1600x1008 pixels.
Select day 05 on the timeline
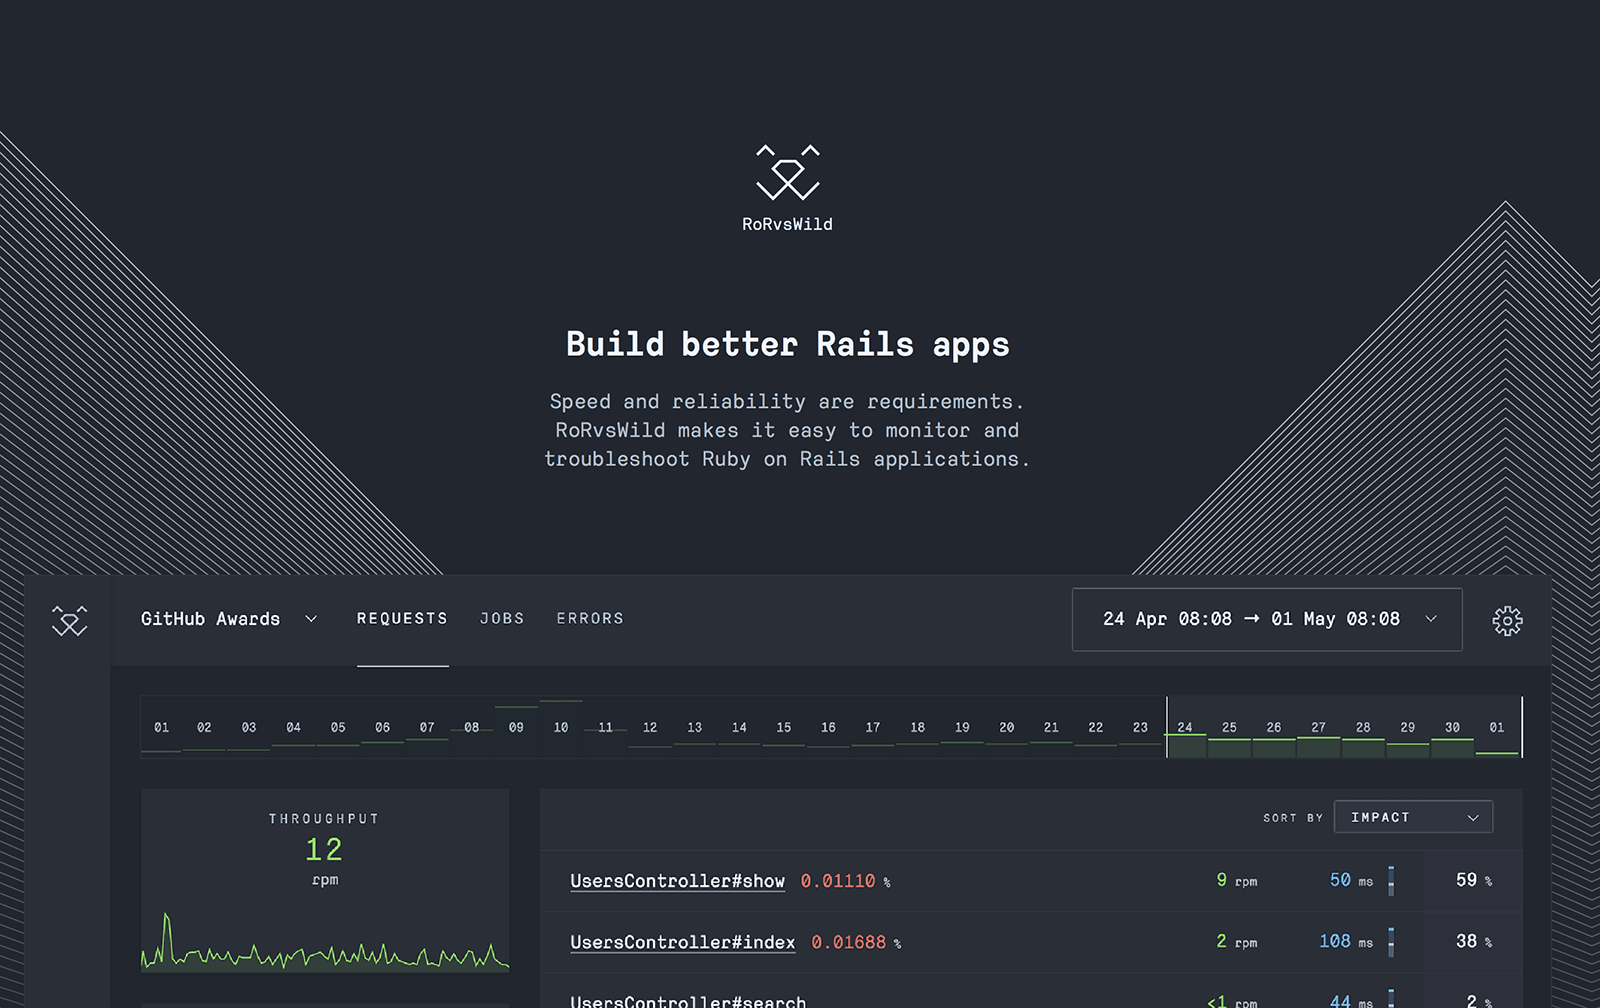pyautogui.click(x=338, y=727)
